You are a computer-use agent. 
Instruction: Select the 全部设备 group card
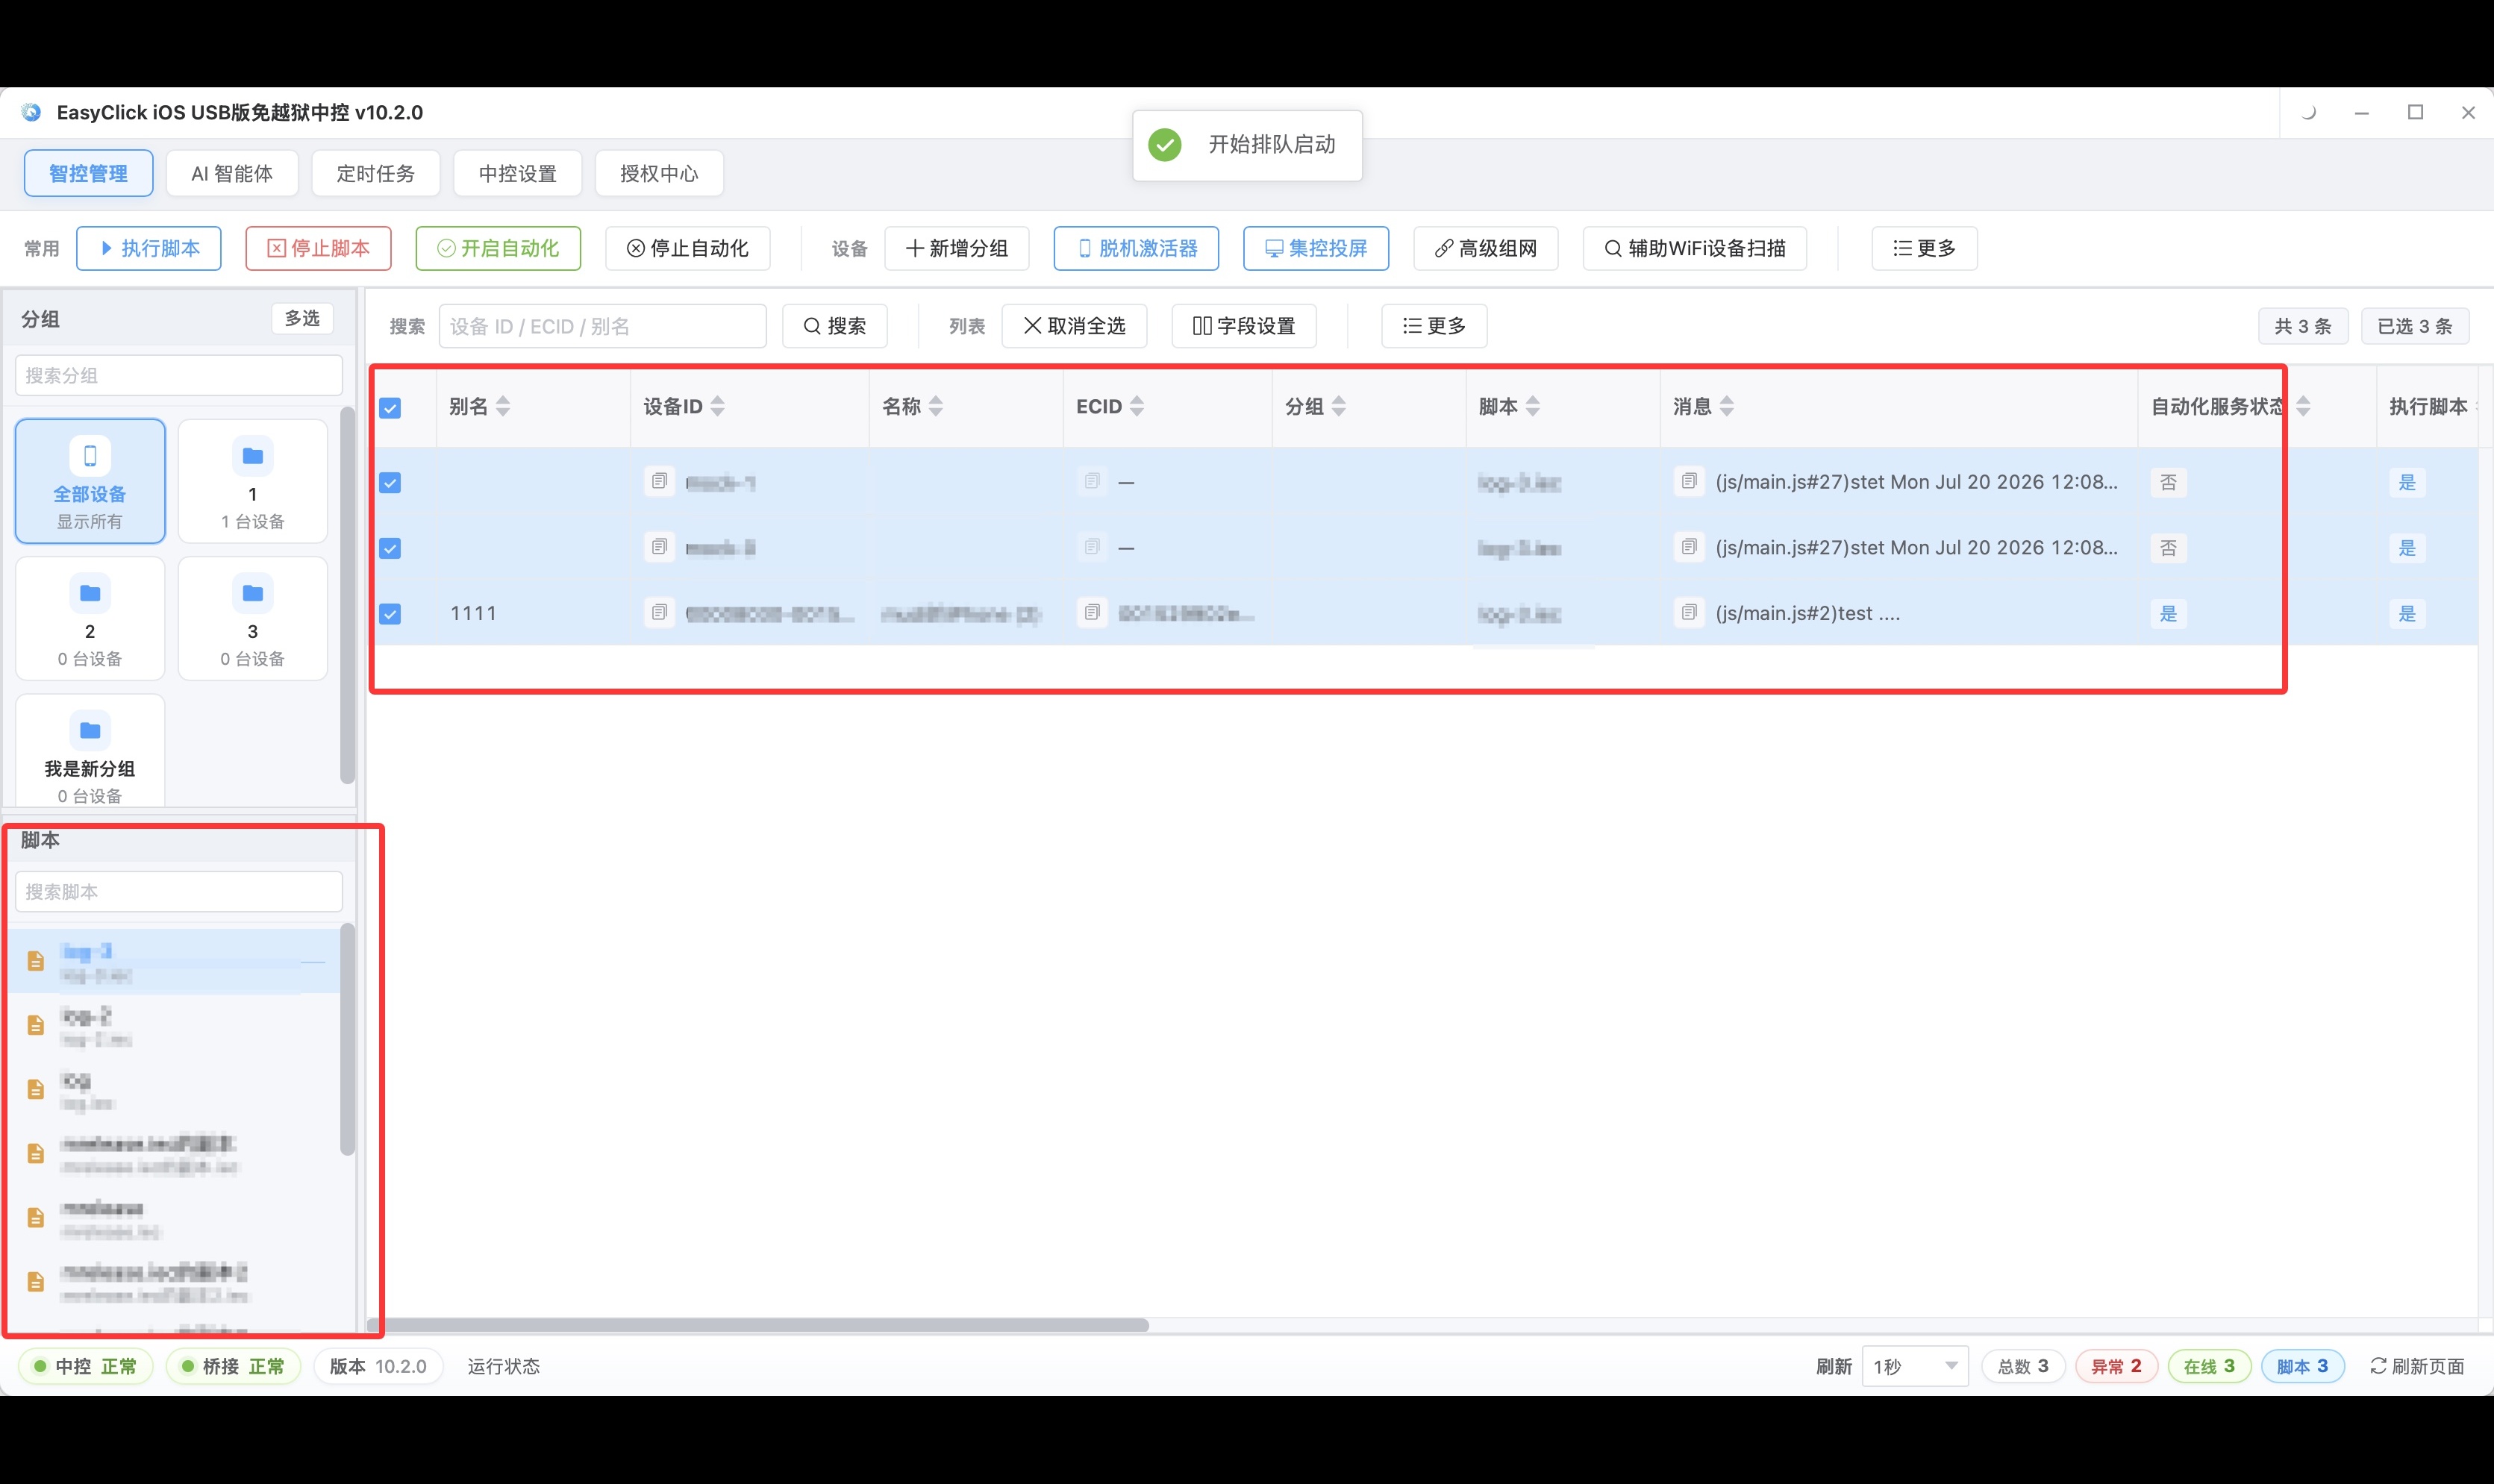click(90, 481)
